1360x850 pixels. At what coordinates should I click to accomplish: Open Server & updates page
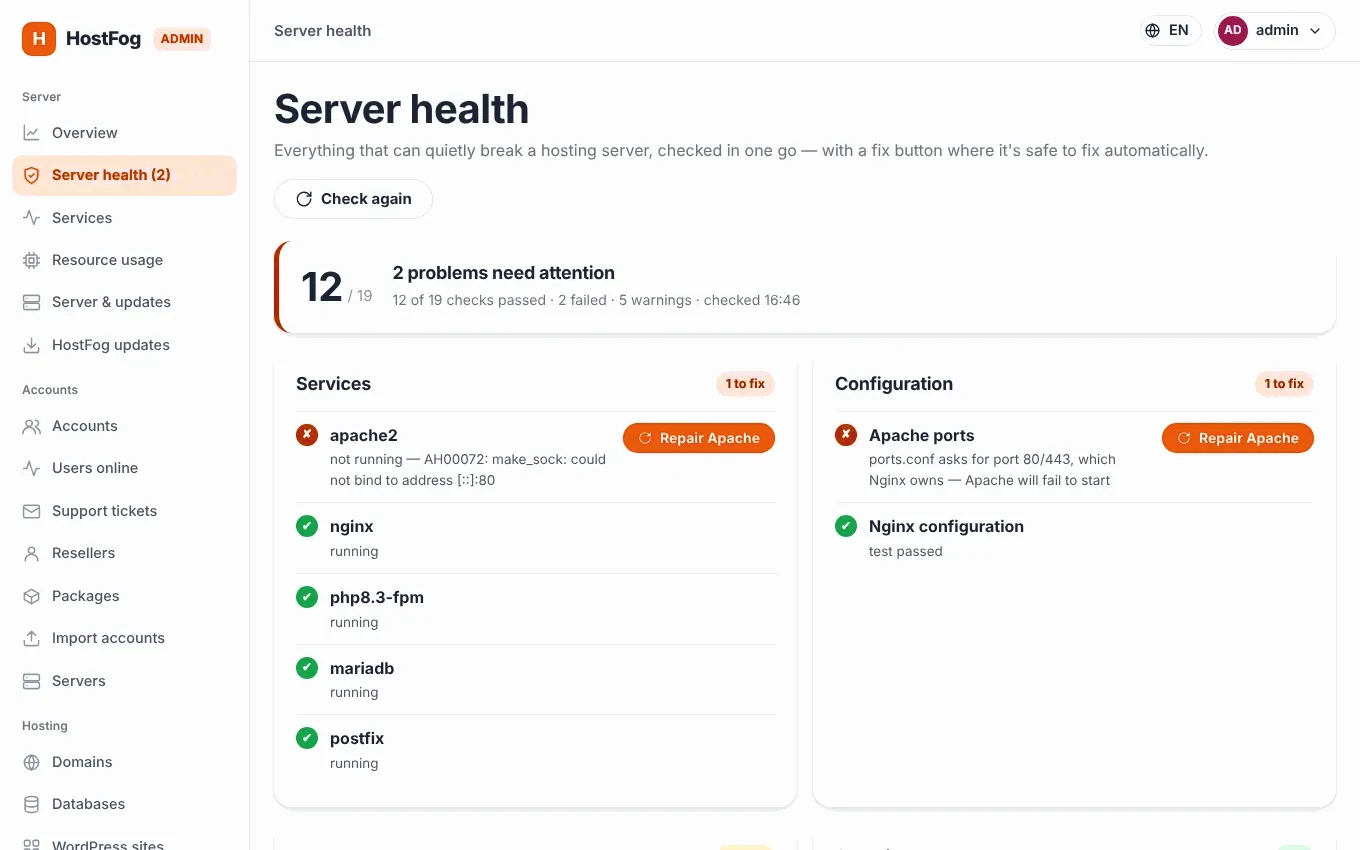tap(124, 302)
